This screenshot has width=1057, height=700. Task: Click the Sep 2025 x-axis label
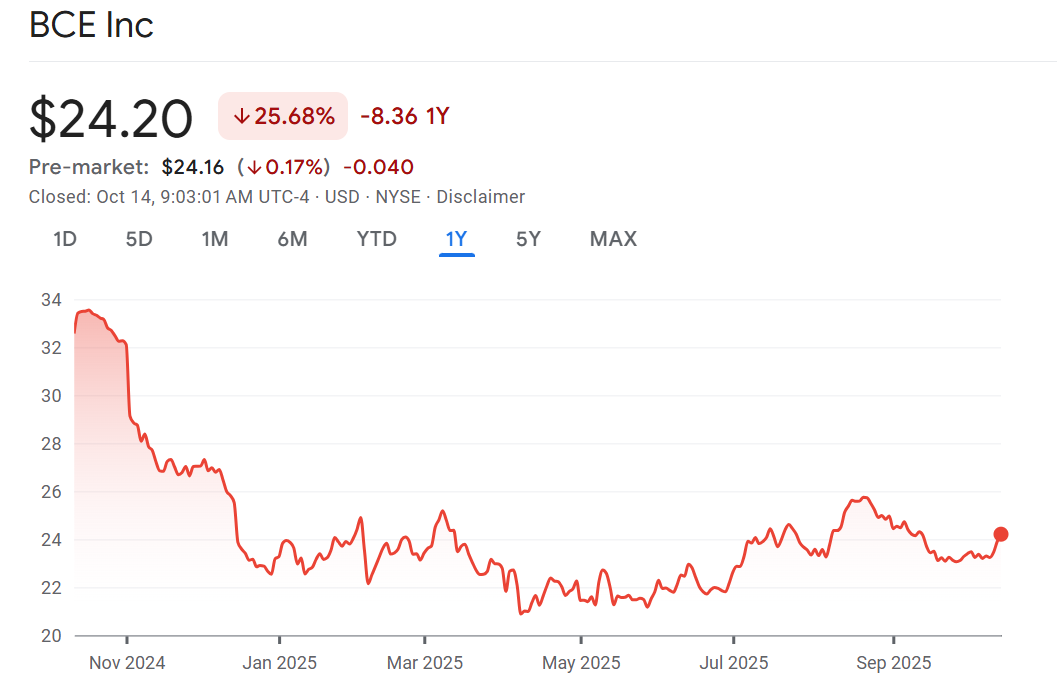click(893, 662)
